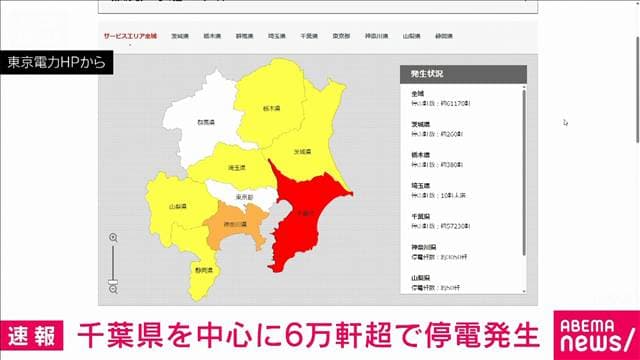The image size is (640, 360).
Task: Select the サービスエリア全域 tab
Action: 130,36
